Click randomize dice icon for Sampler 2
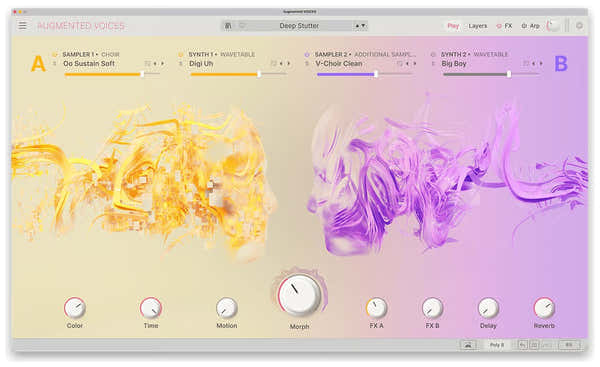600x367 pixels. [x=400, y=64]
